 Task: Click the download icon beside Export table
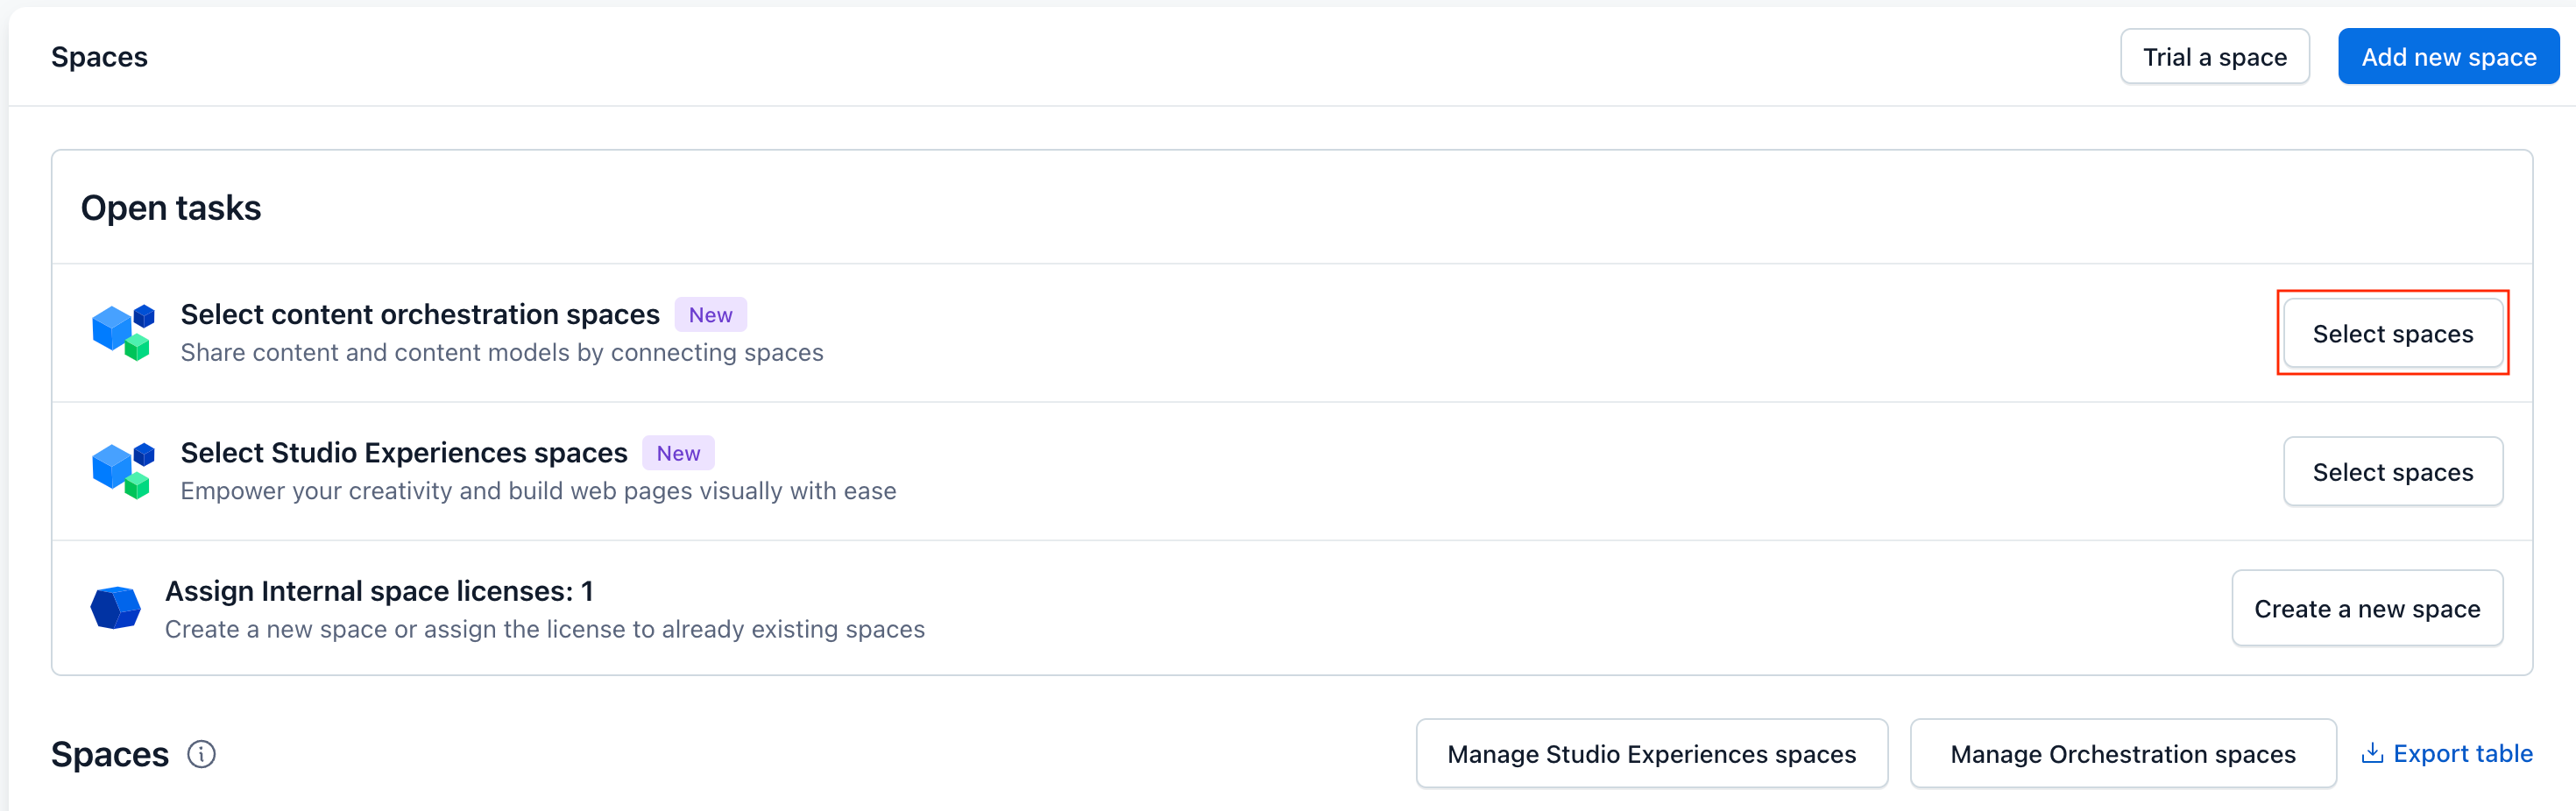2371,753
